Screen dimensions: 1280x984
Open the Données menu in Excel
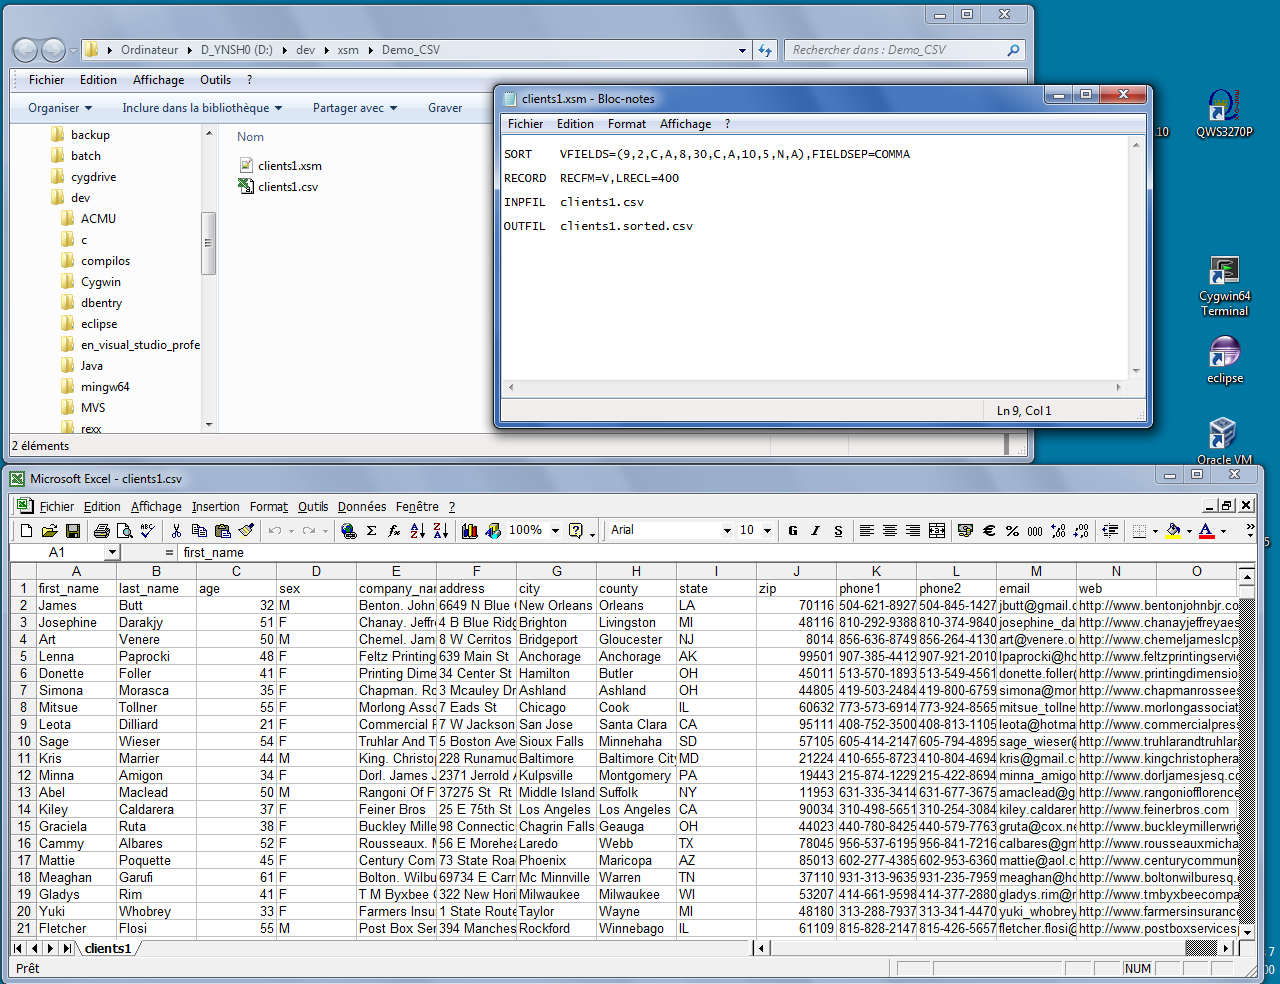tap(361, 507)
